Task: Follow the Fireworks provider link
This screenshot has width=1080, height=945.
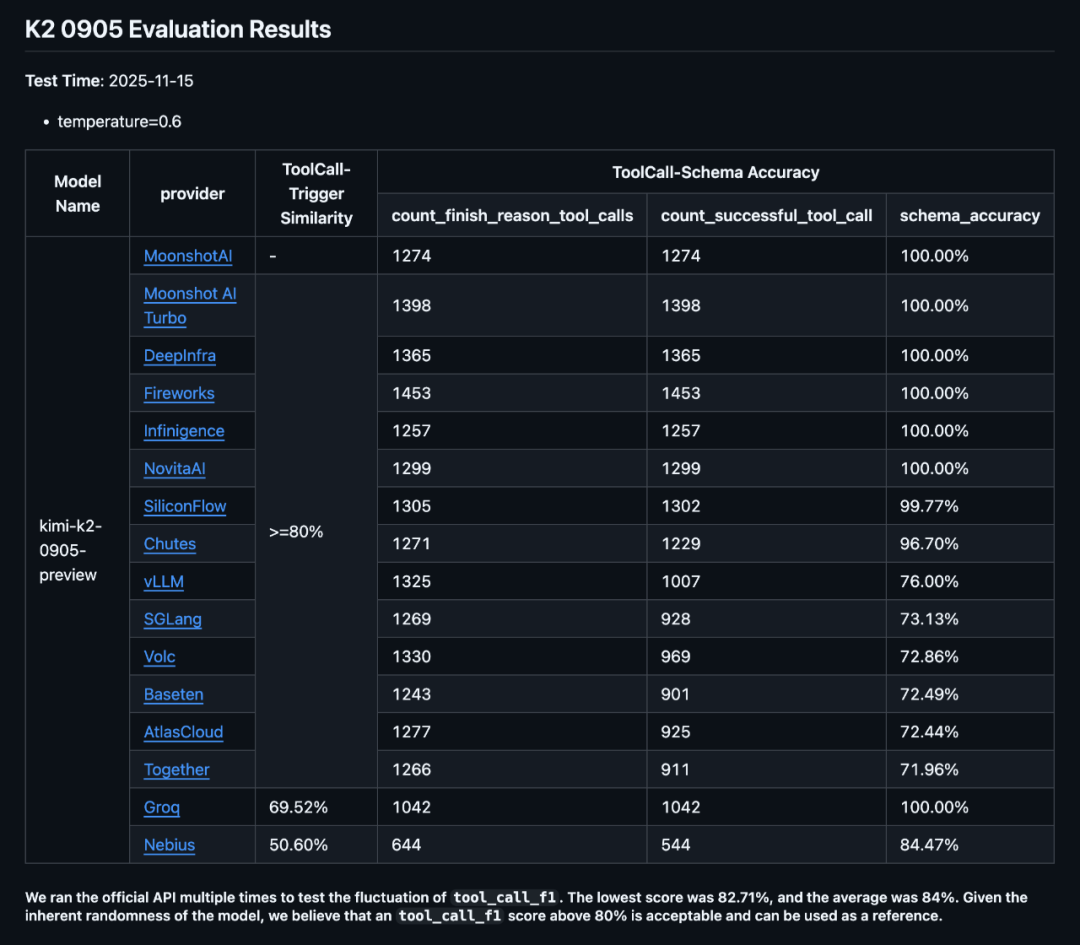Action: click(179, 394)
